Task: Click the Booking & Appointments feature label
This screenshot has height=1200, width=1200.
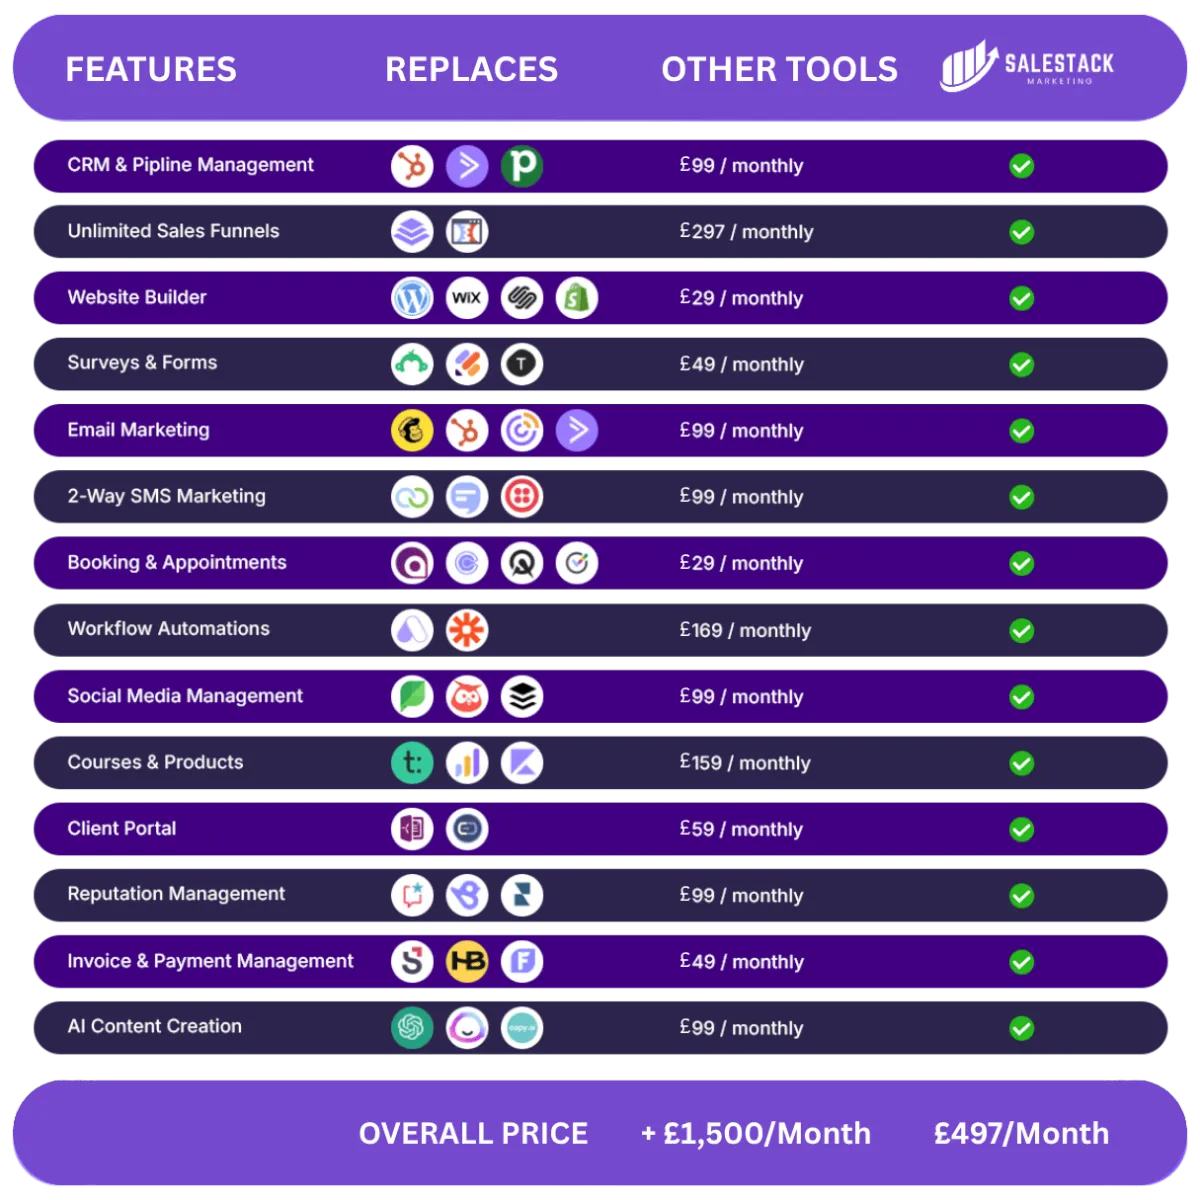Action: click(177, 563)
